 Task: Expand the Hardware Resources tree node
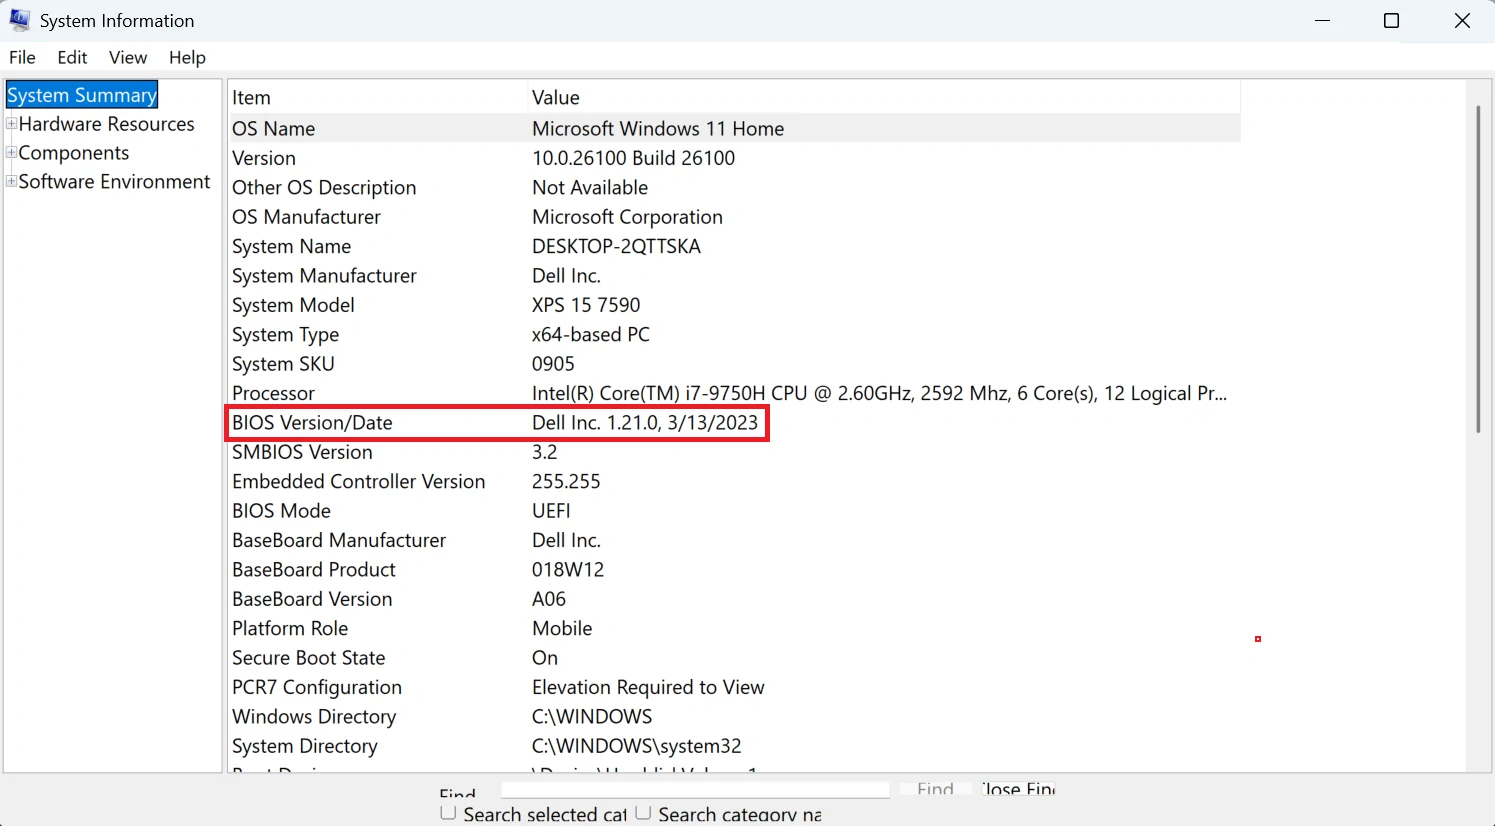(x=11, y=124)
